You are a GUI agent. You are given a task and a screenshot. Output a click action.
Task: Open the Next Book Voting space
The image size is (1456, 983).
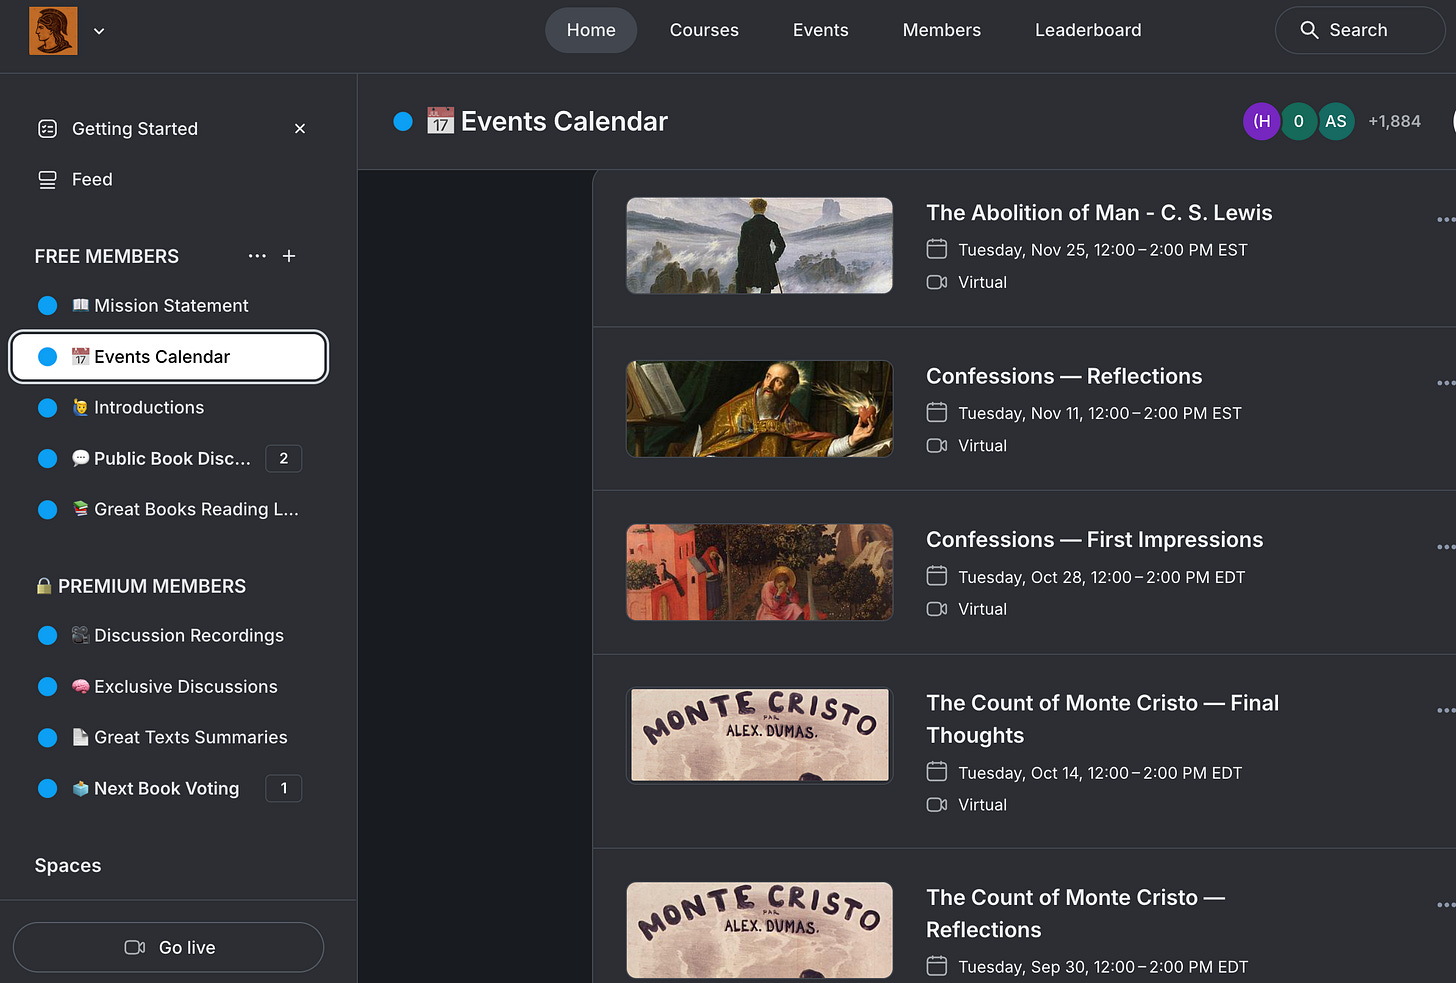coord(168,789)
